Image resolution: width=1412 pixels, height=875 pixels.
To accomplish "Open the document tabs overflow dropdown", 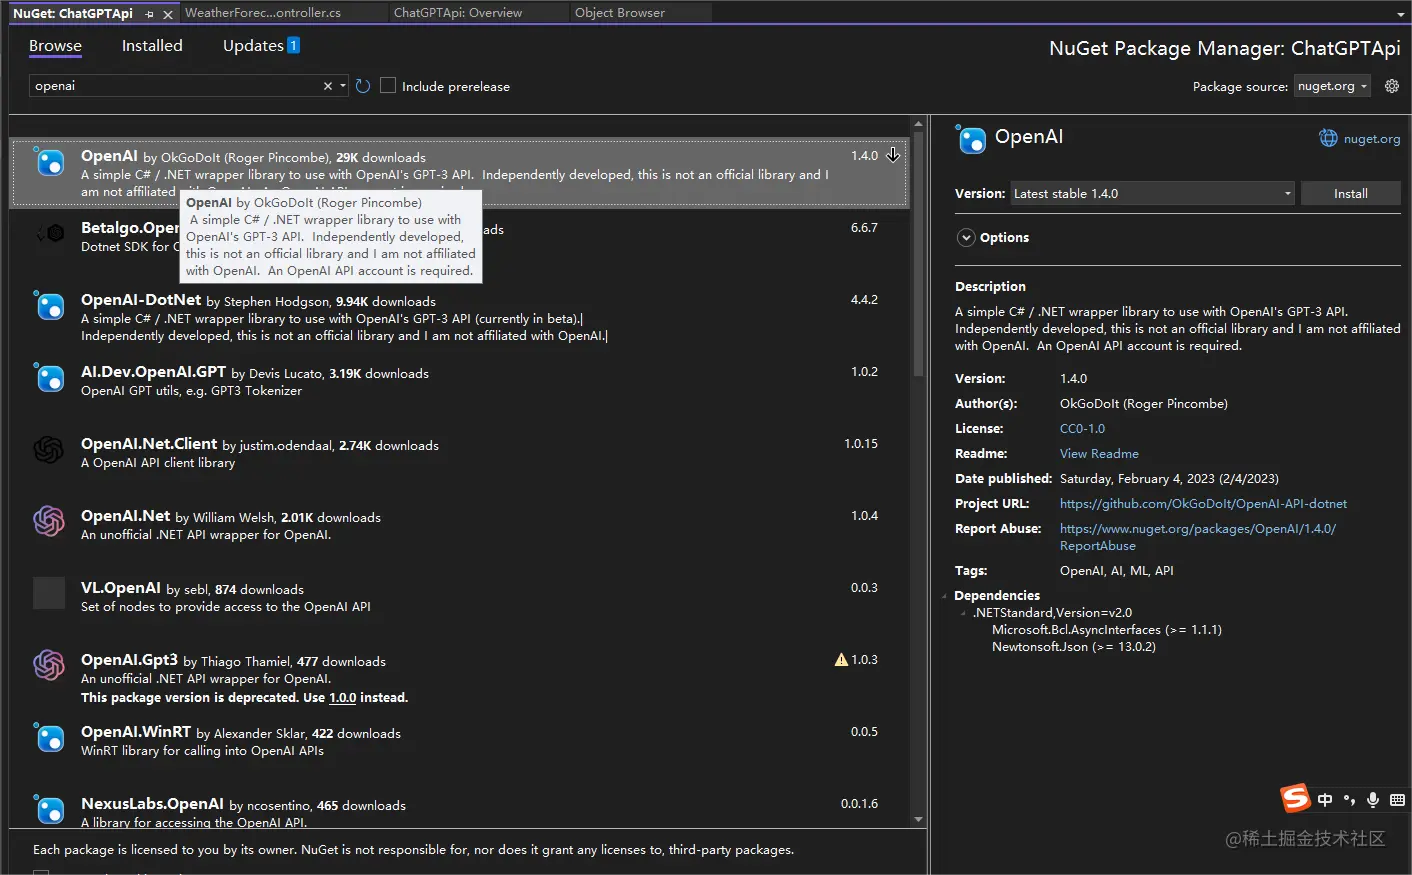I will coord(1400,15).
